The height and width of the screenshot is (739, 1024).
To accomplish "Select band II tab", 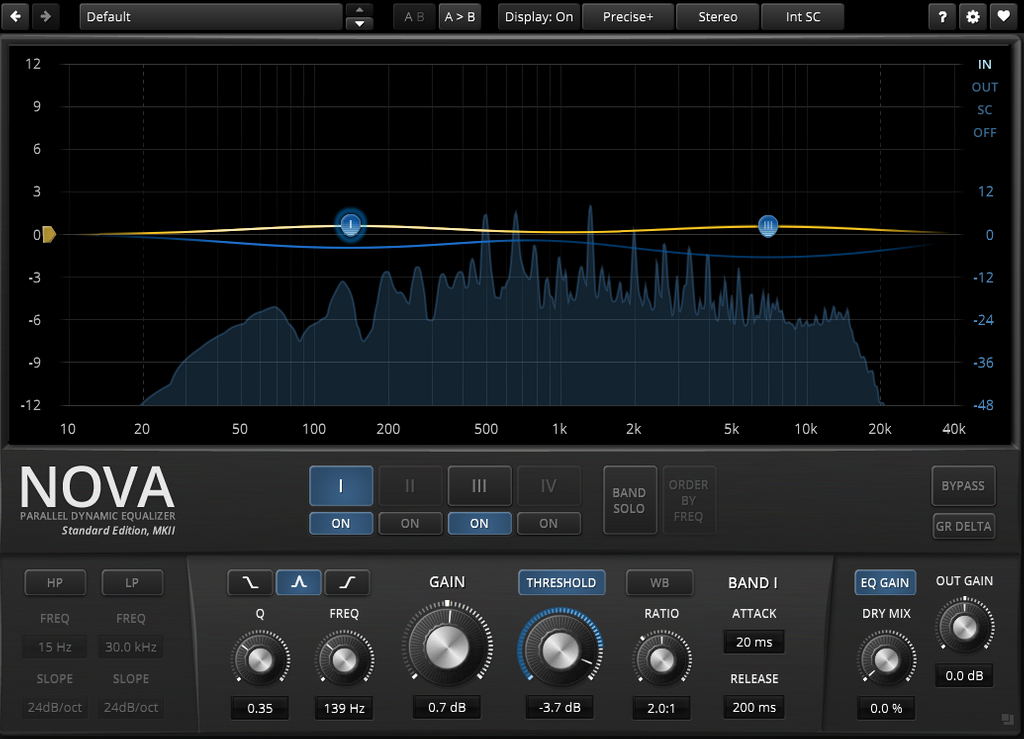I will [x=410, y=486].
